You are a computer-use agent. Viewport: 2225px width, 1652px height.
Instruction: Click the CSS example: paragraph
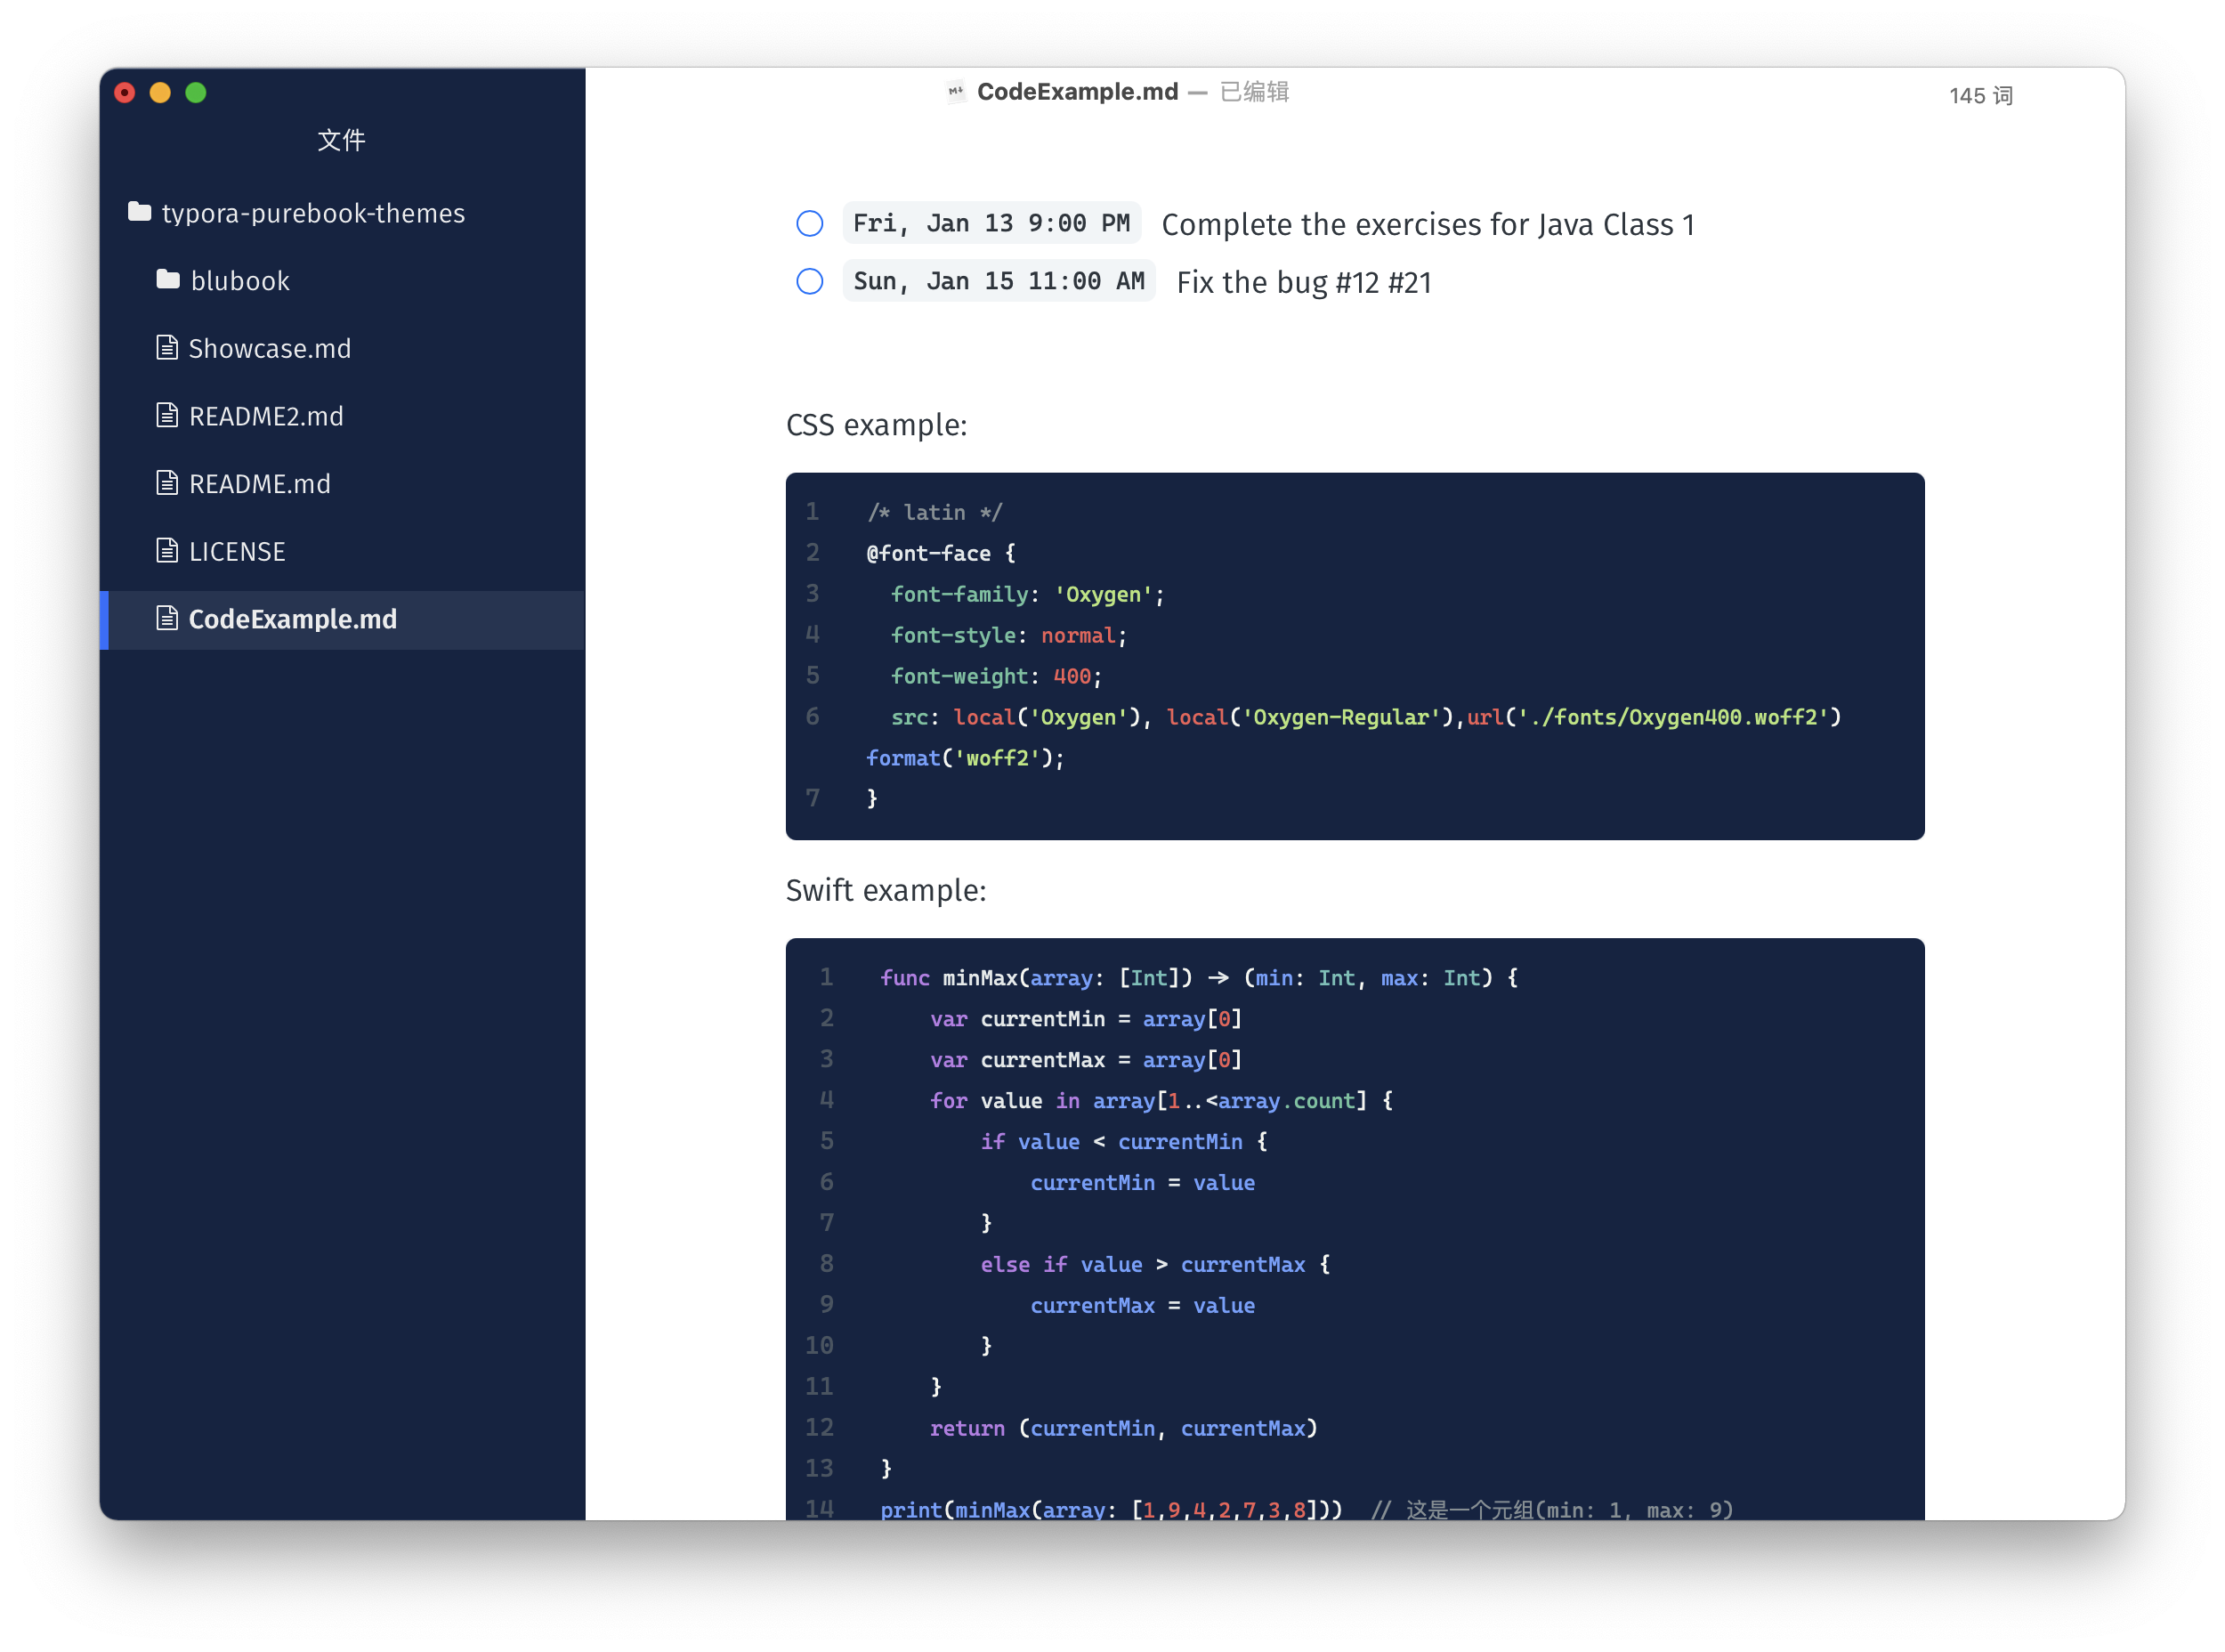coord(877,425)
